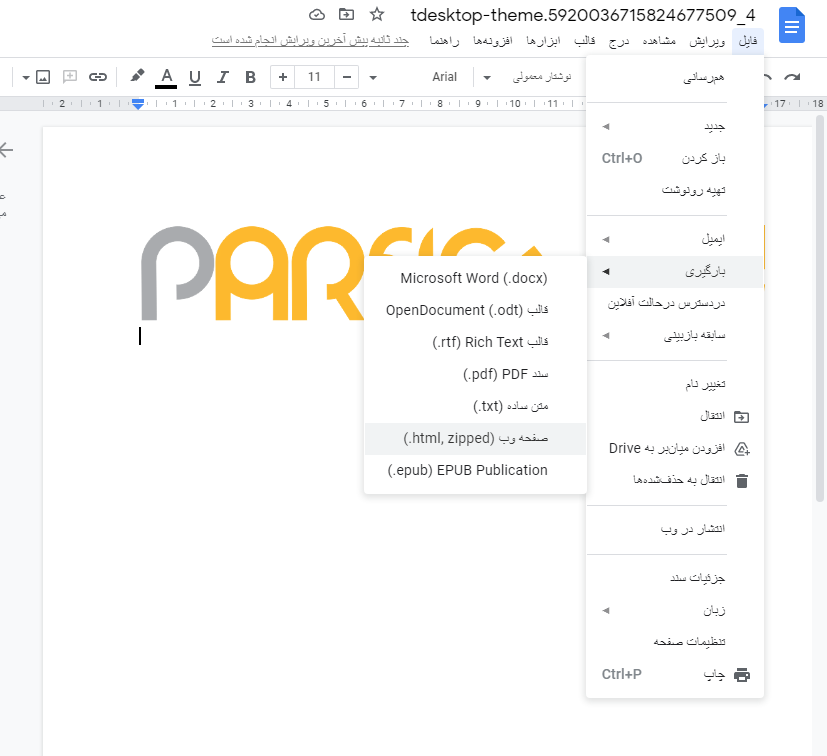Star this document
Screen dimensions: 827x756
pos(377,14)
